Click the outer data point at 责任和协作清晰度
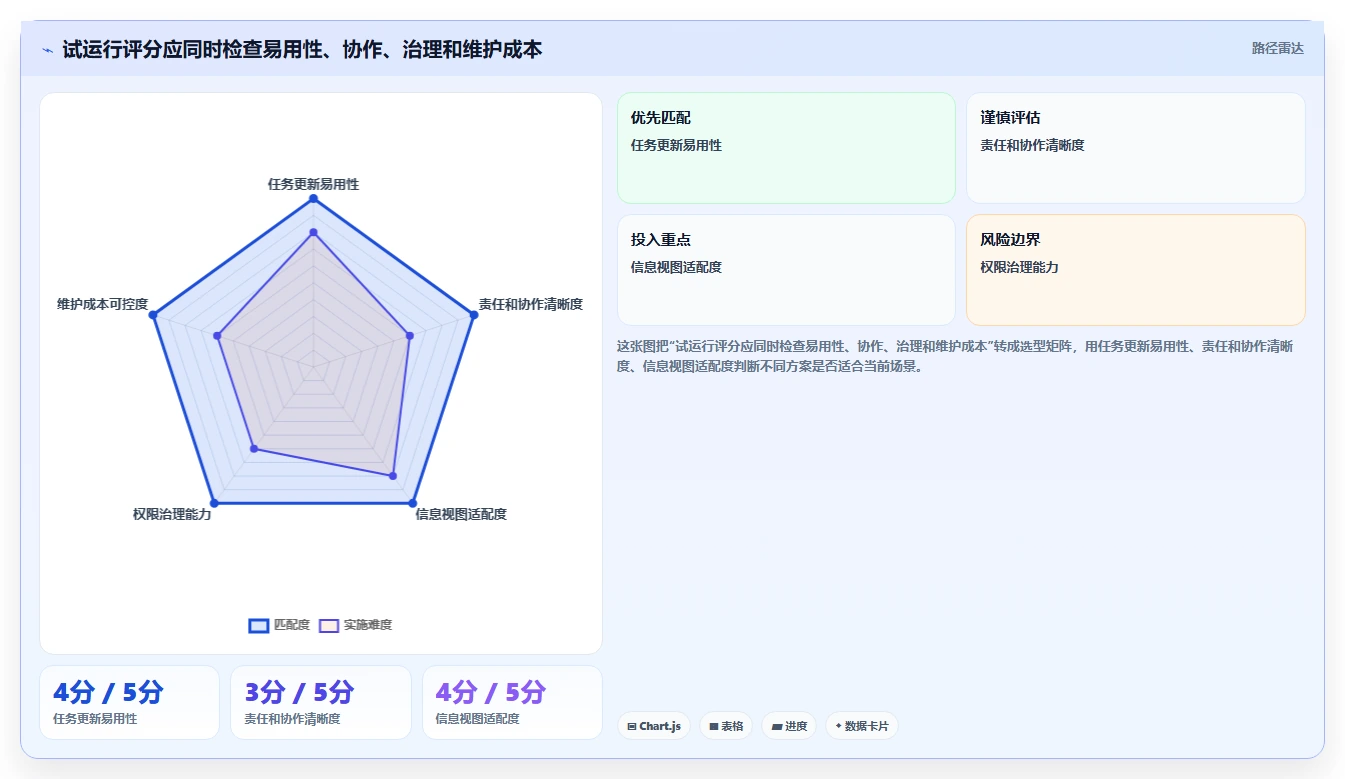The width and height of the screenshot is (1345, 779). (x=473, y=315)
